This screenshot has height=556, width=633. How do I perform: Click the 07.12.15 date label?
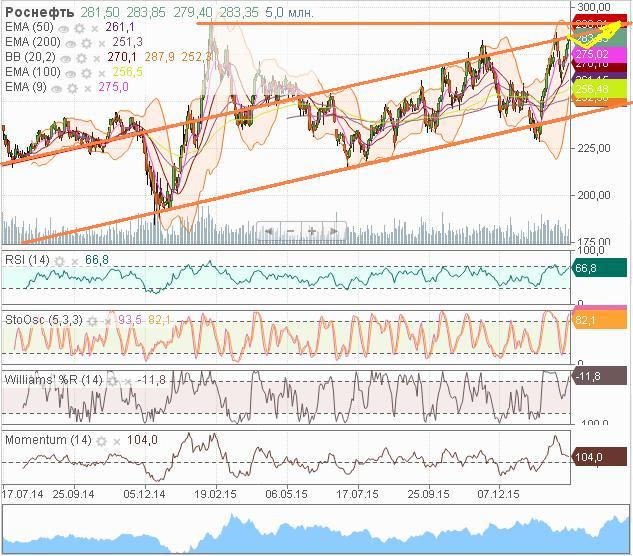[x=499, y=494]
